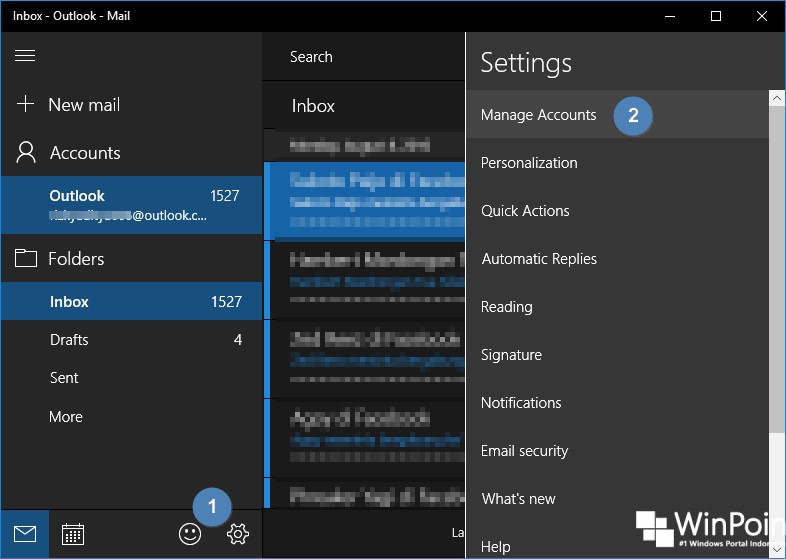Open Reading settings
The height and width of the screenshot is (559, 786).
[x=618, y=307]
